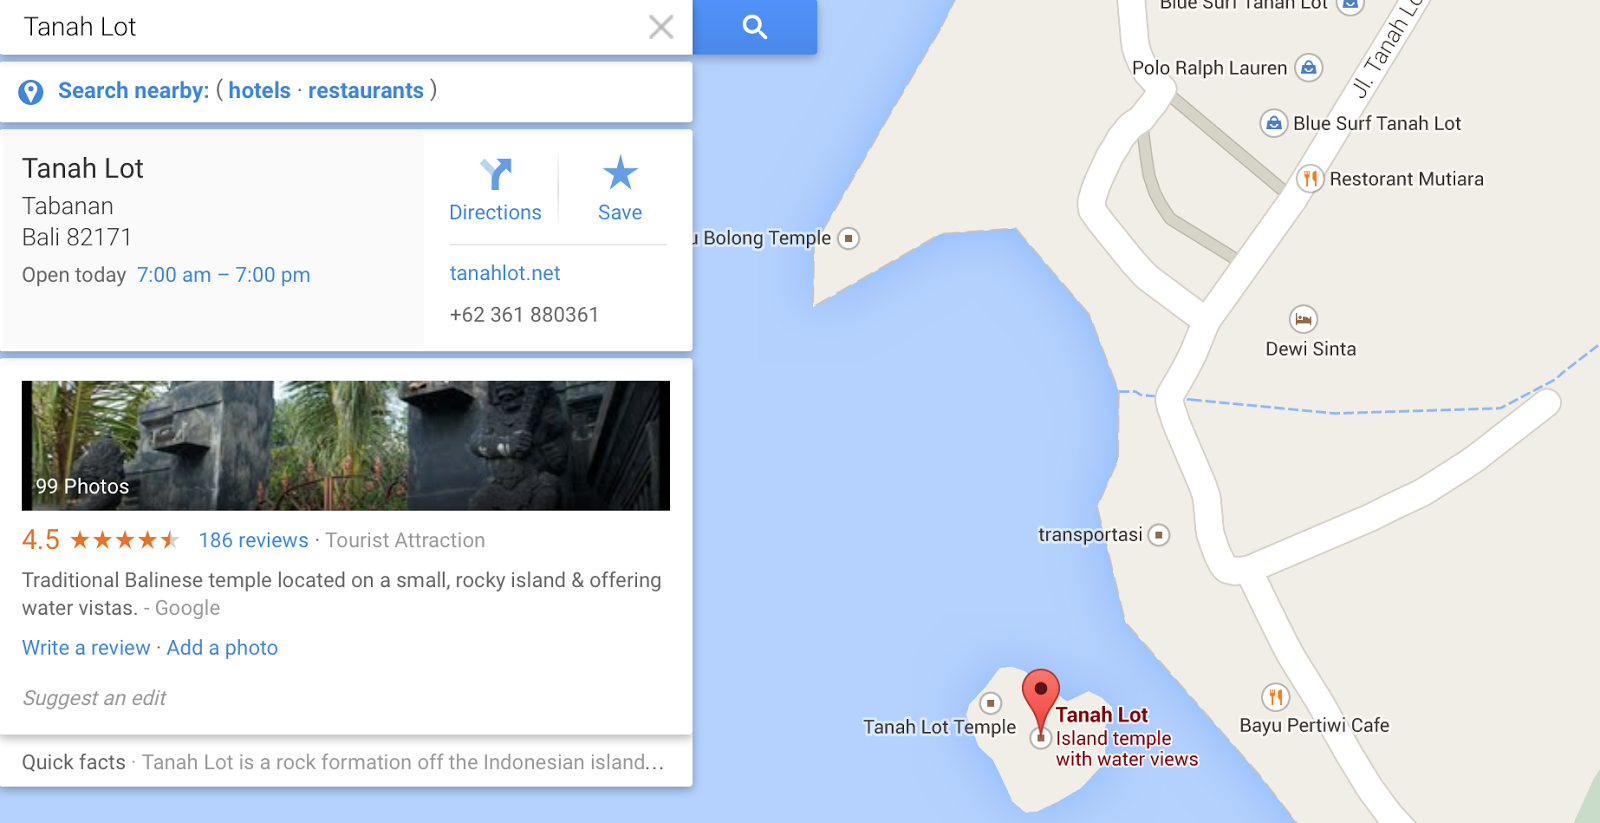Click Add a photo link
1600x823 pixels.
pyautogui.click(x=222, y=648)
